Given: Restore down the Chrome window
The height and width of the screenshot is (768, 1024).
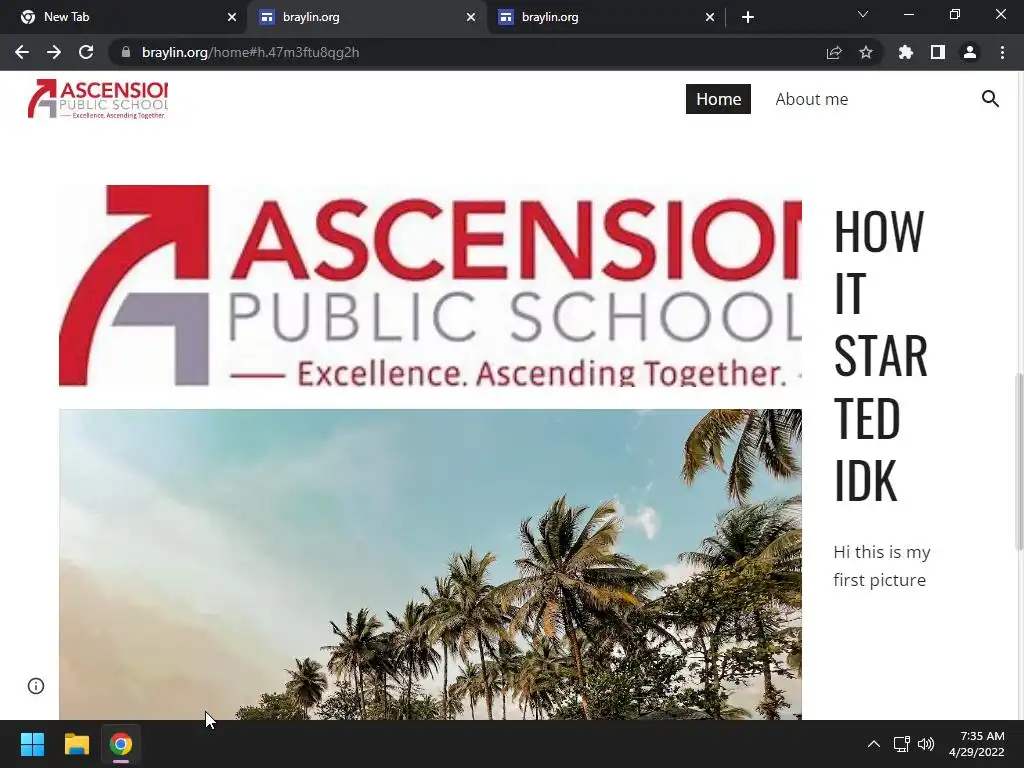Looking at the screenshot, I should pyautogui.click(x=955, y=14).
